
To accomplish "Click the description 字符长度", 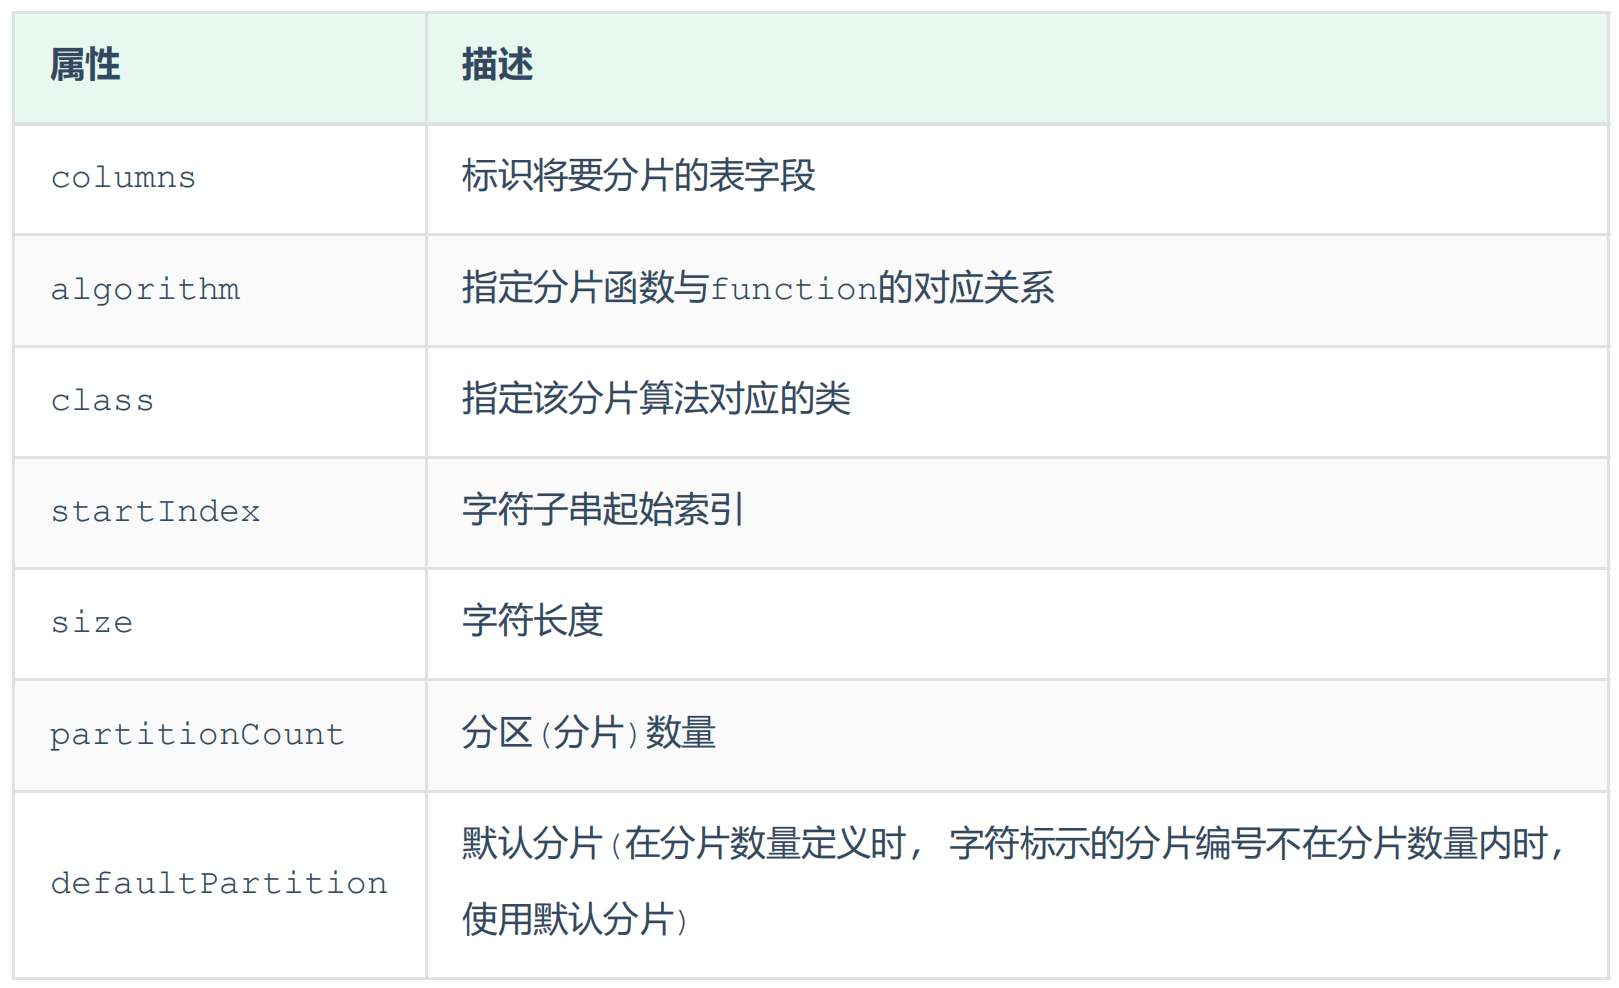I will [532, 621].
